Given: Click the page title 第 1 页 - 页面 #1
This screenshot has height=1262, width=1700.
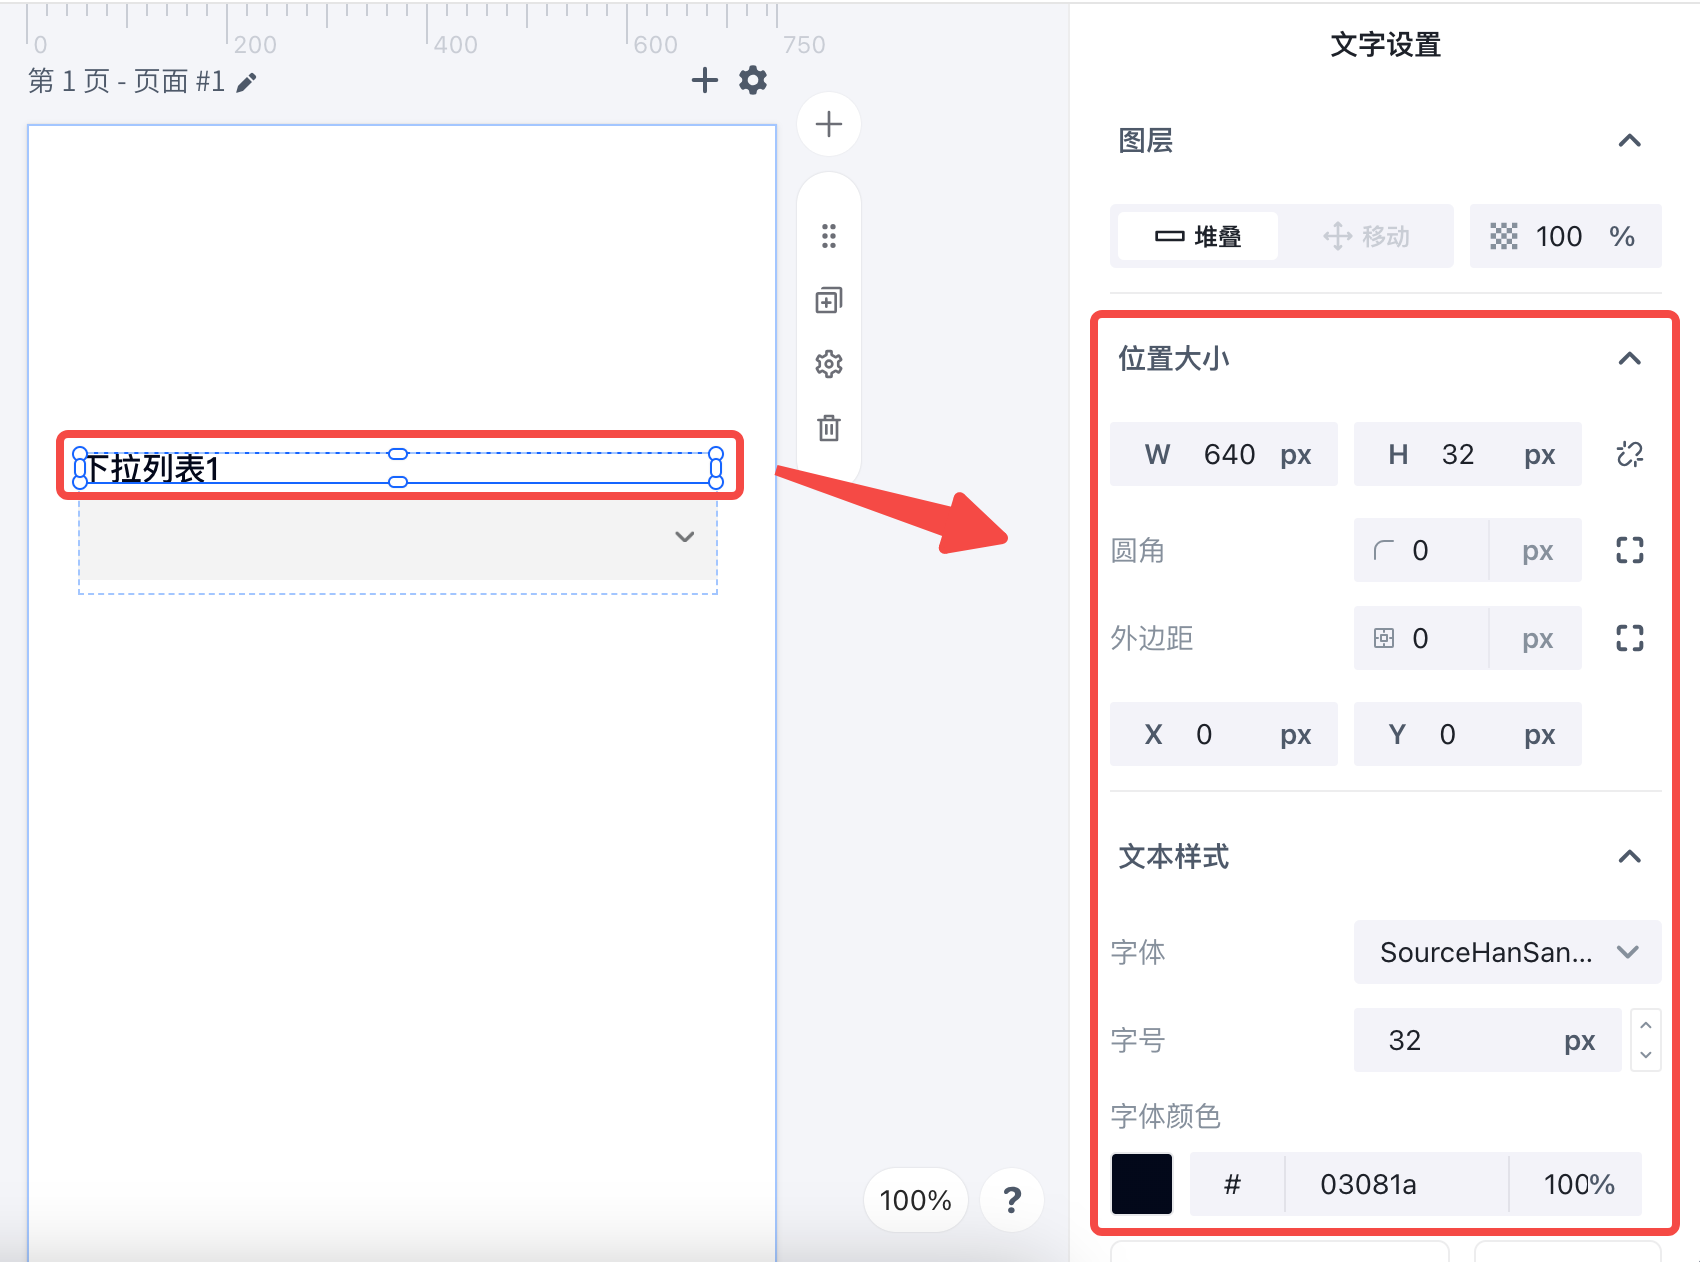Looking at the screenshot, I should (x=127, y=81).
